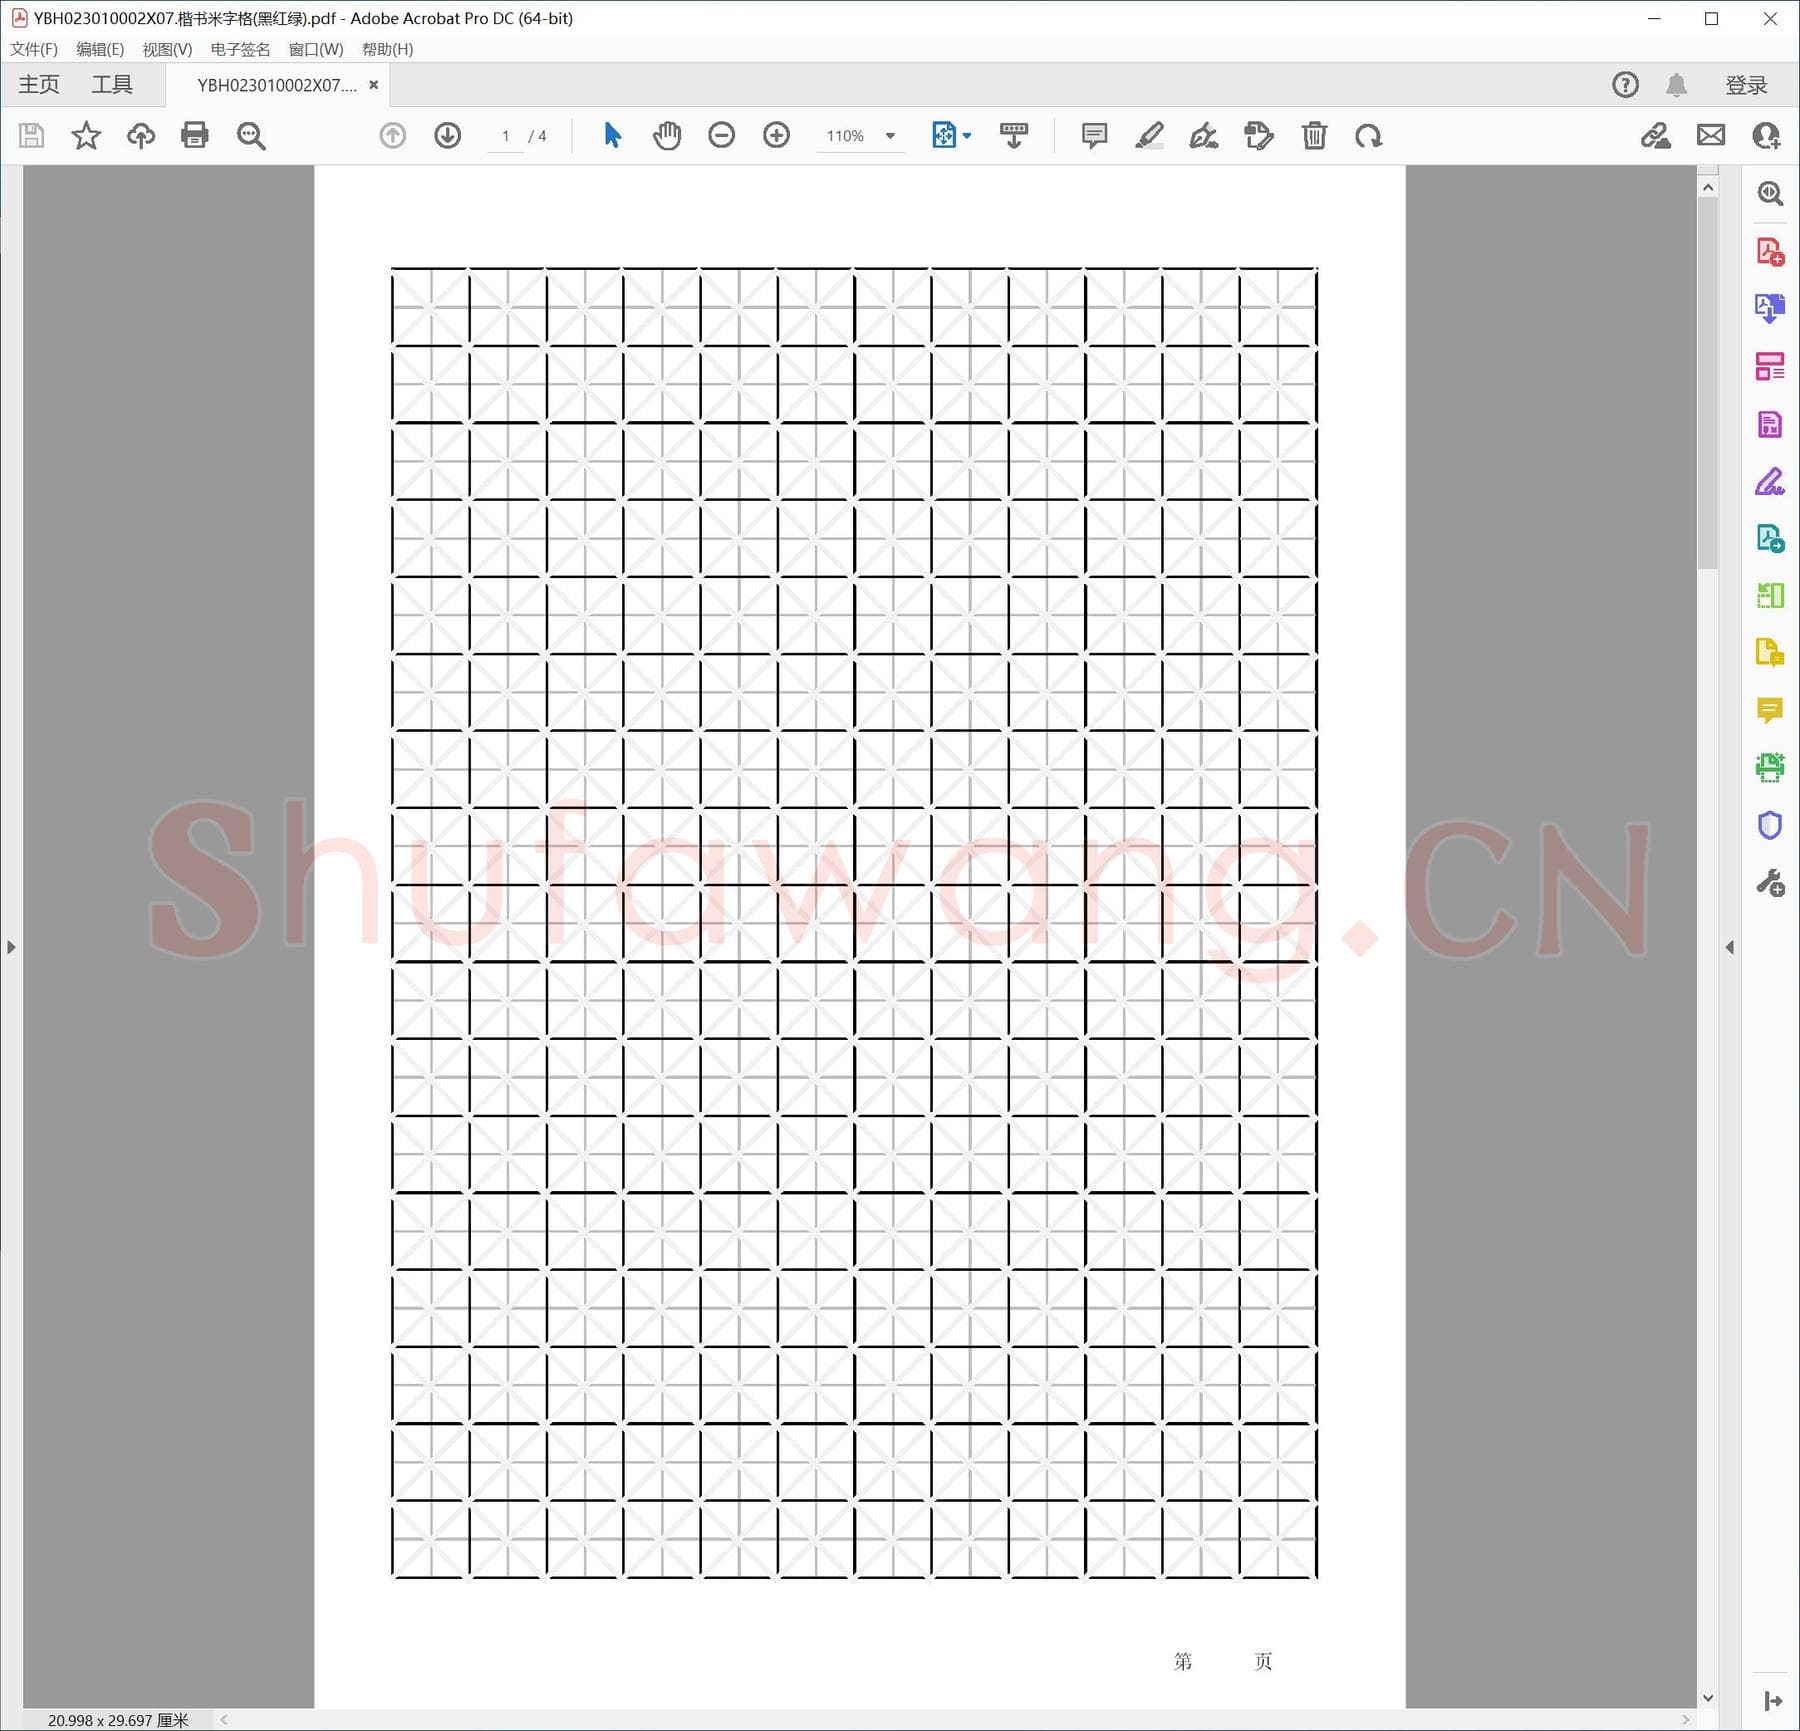Open green Compare Files tool
This screenshot has height=1731, width=1800.
(1770, 596)
